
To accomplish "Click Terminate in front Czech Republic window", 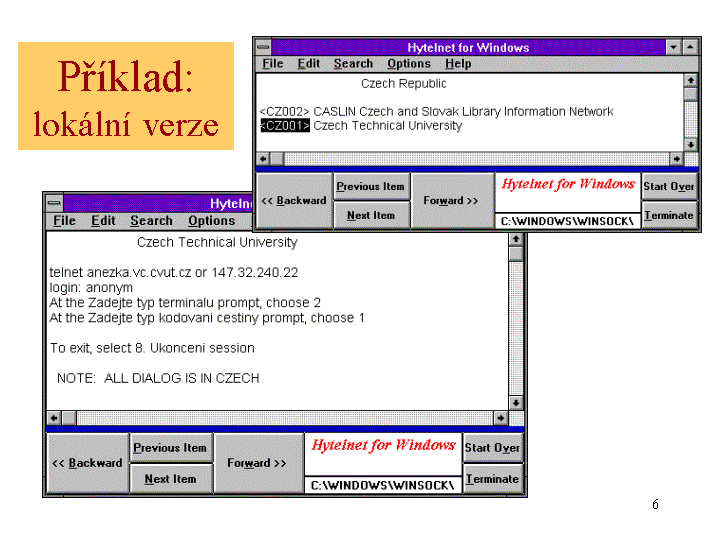I will [x=669, y=215].
